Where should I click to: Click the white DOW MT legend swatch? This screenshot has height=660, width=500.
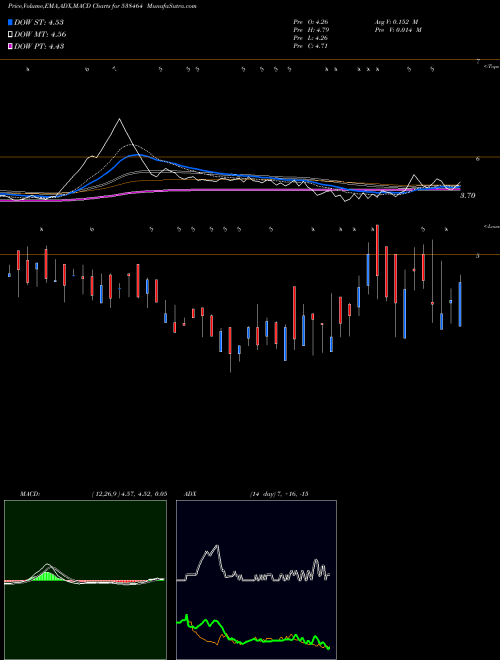coord(11,35)
